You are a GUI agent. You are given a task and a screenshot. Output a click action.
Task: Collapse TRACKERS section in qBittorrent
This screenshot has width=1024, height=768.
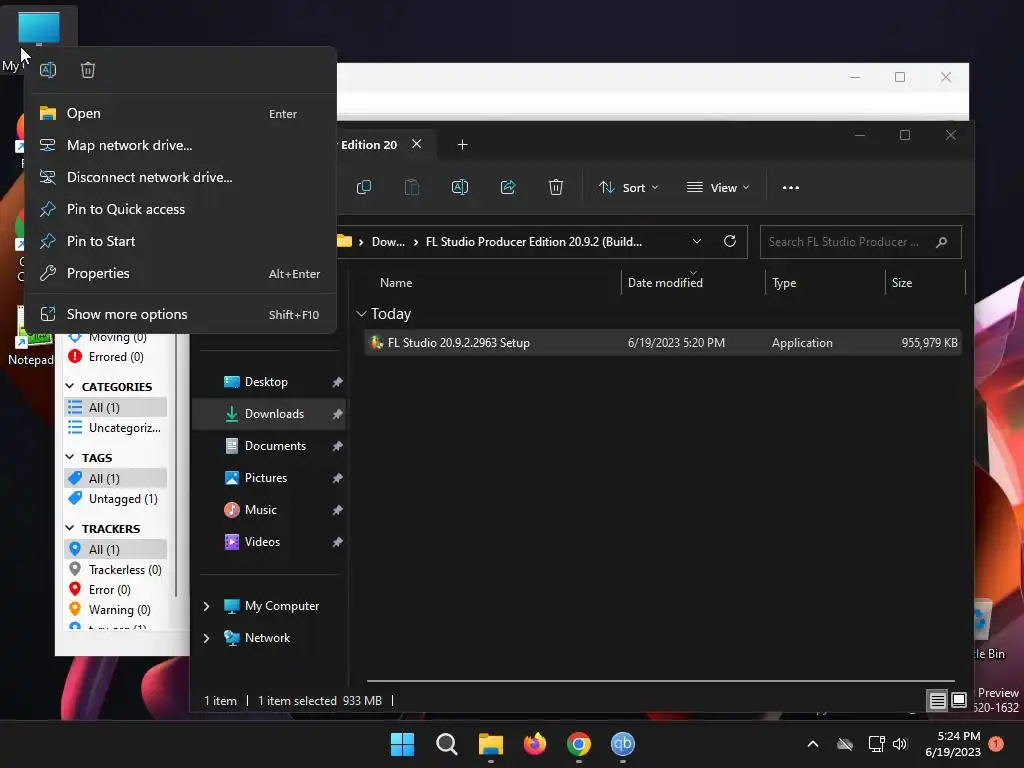click(x=70, y=528)
